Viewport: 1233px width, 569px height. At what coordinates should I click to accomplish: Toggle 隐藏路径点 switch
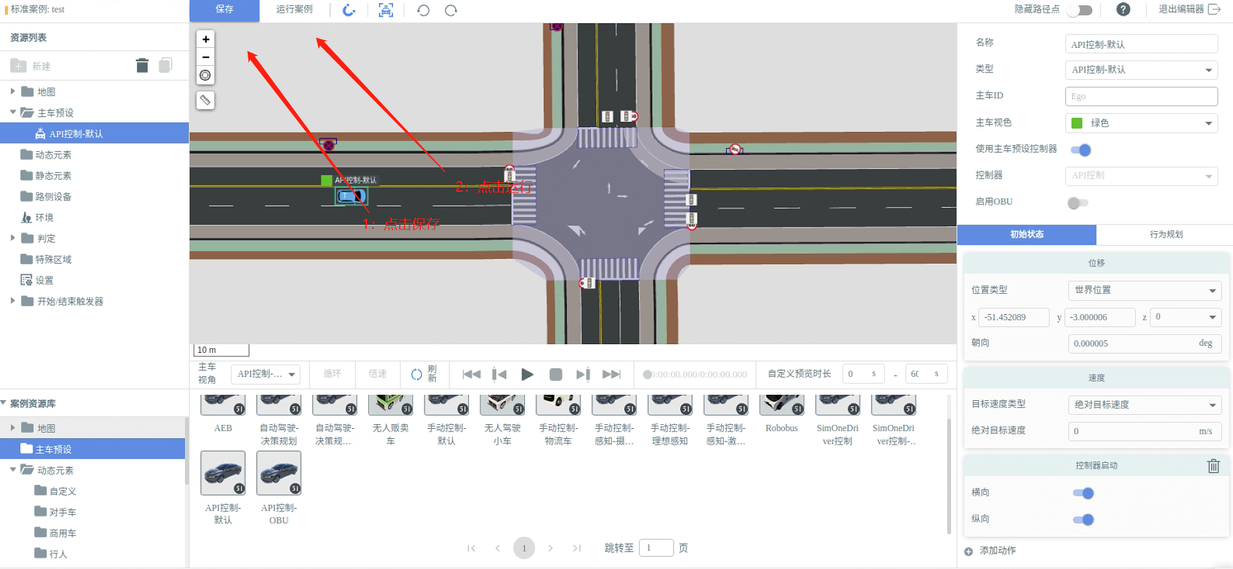(x=1079, y=10)
